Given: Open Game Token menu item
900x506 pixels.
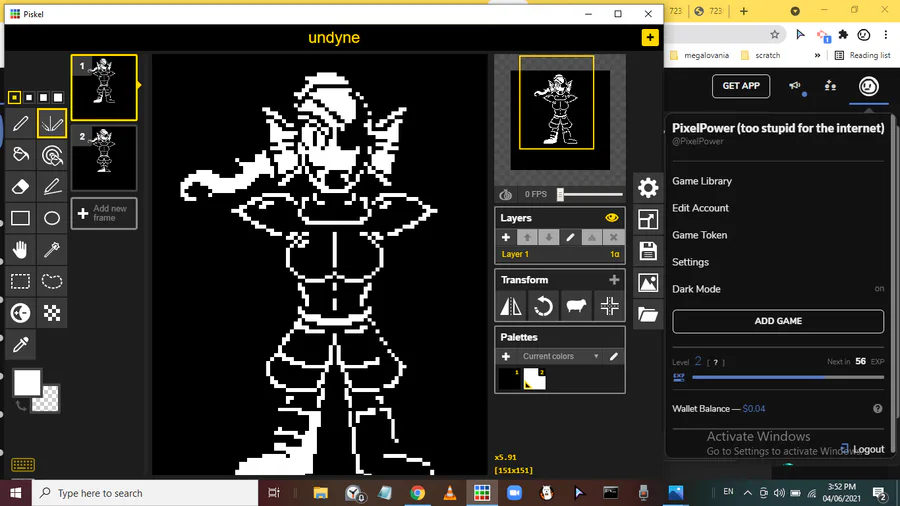Looking at the screenshot, I should 700,235.
